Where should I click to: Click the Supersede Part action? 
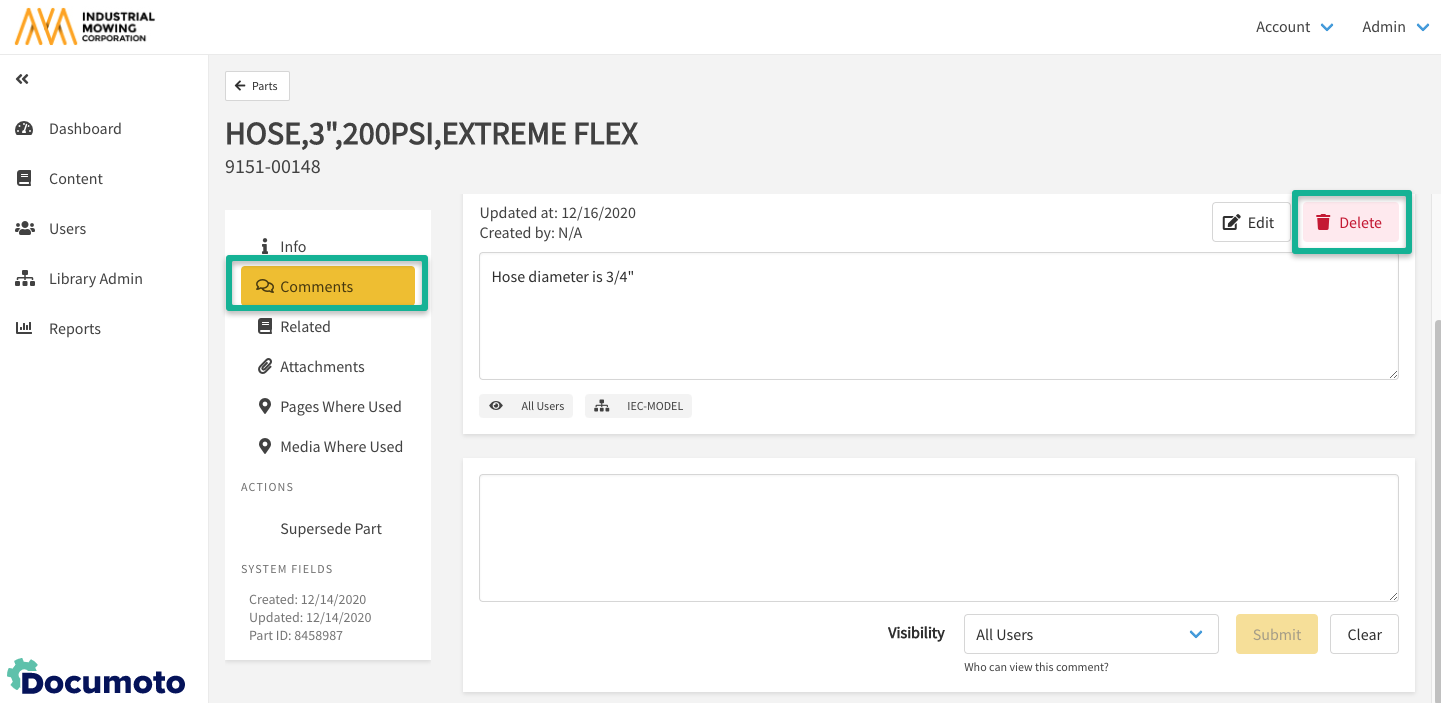pos(330,529)
